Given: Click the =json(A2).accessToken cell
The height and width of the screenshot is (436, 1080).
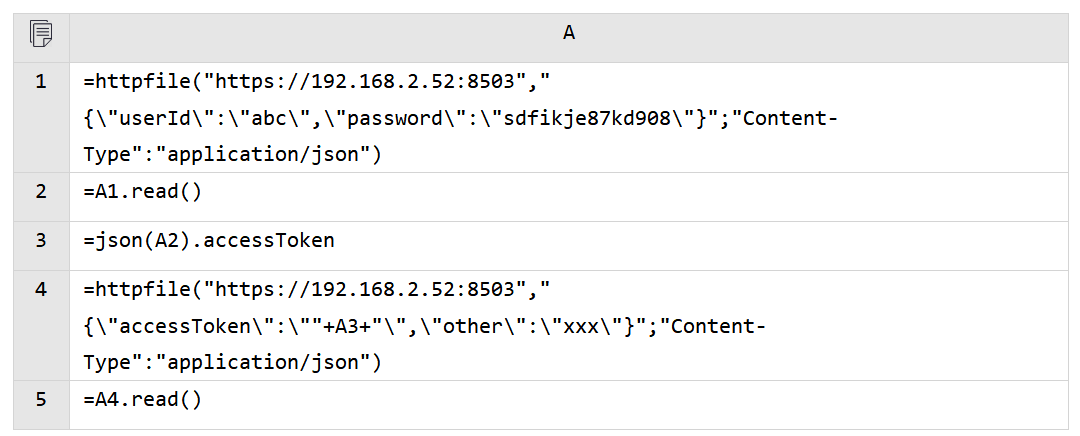Looking at the screenshot, I should tap(210, 240).
